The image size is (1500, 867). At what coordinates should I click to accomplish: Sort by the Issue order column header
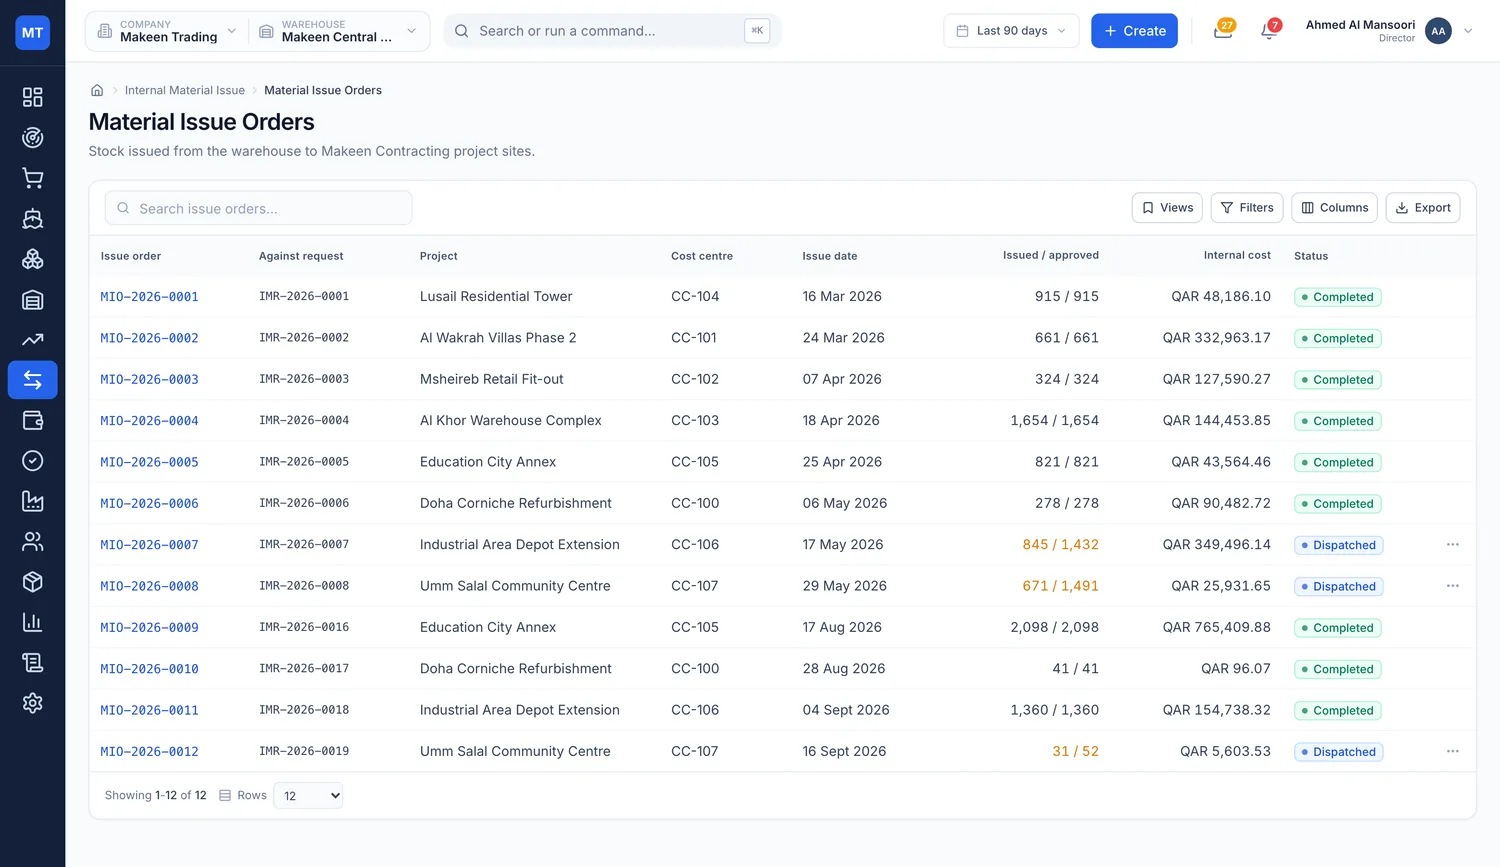click(x=131, y=256)
